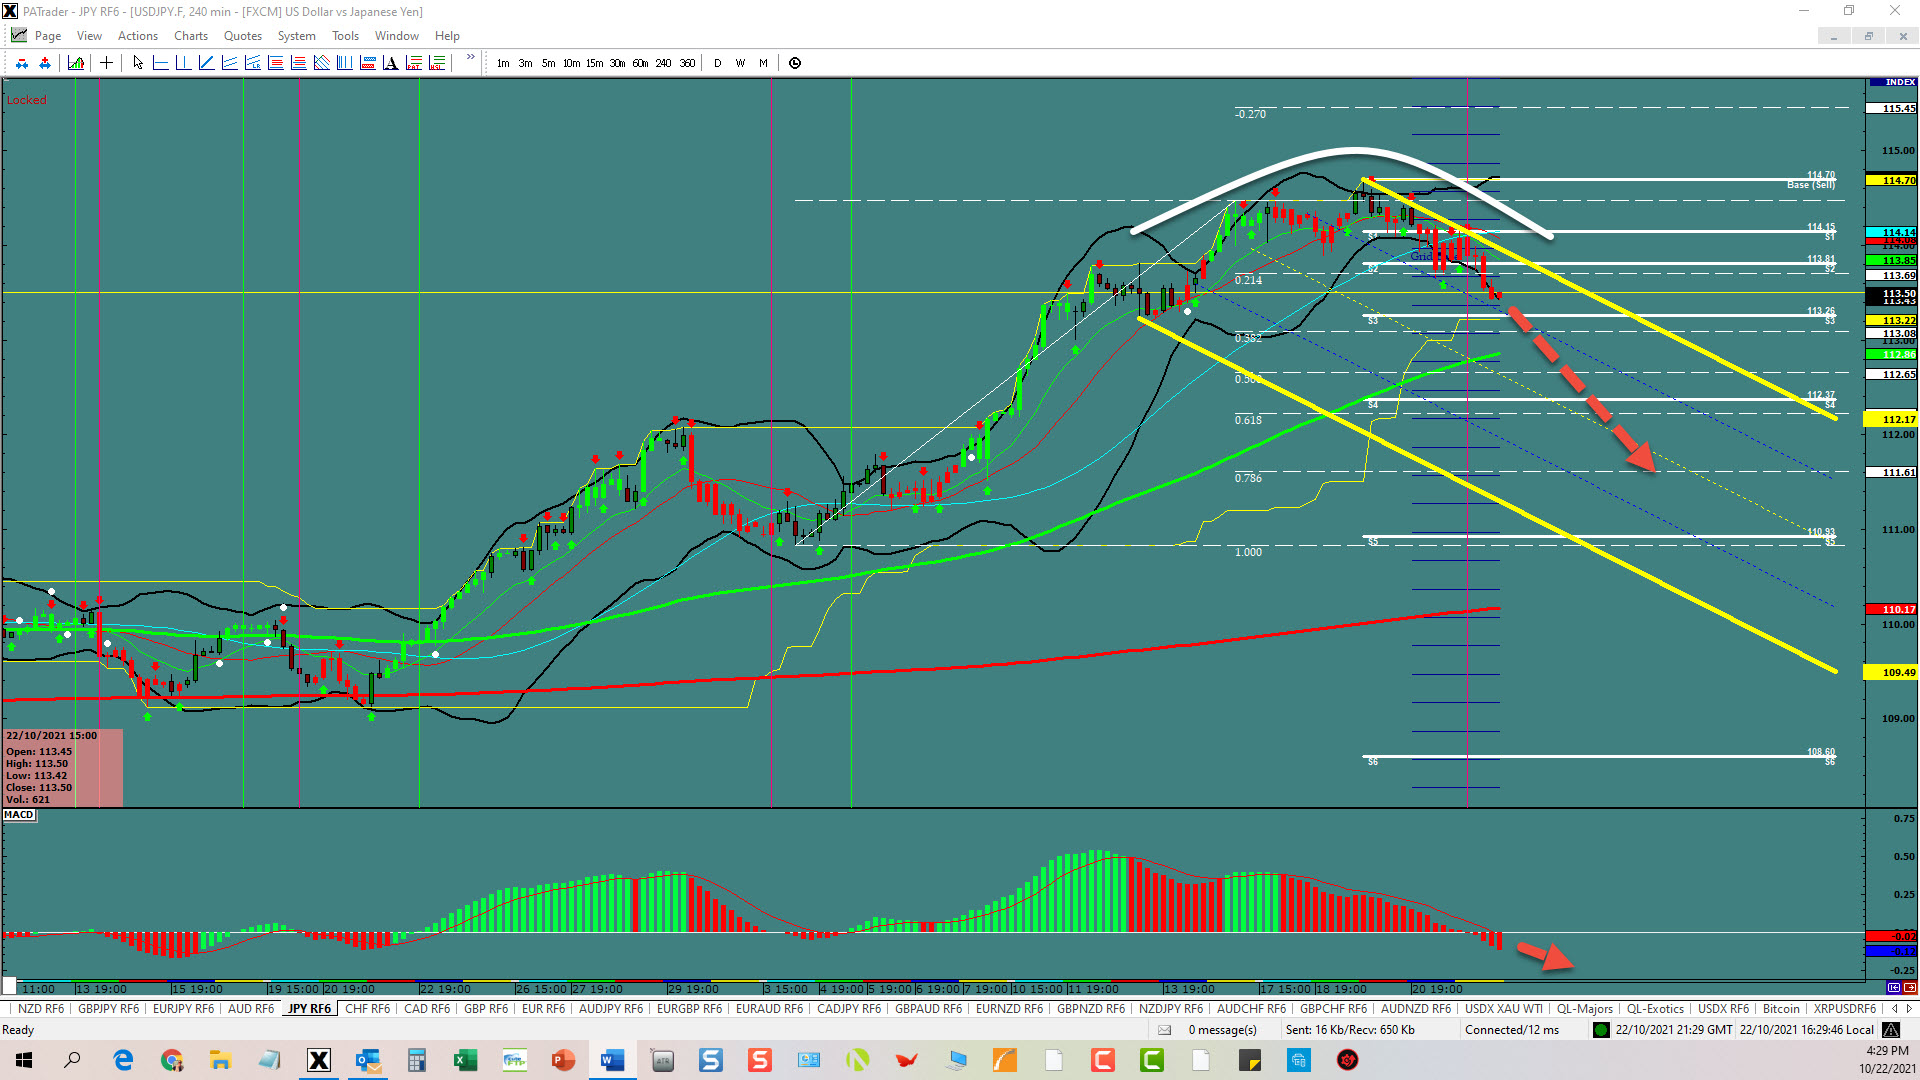
Task: Select the horizontal line drawing tool
Action: tap(160, 63)
